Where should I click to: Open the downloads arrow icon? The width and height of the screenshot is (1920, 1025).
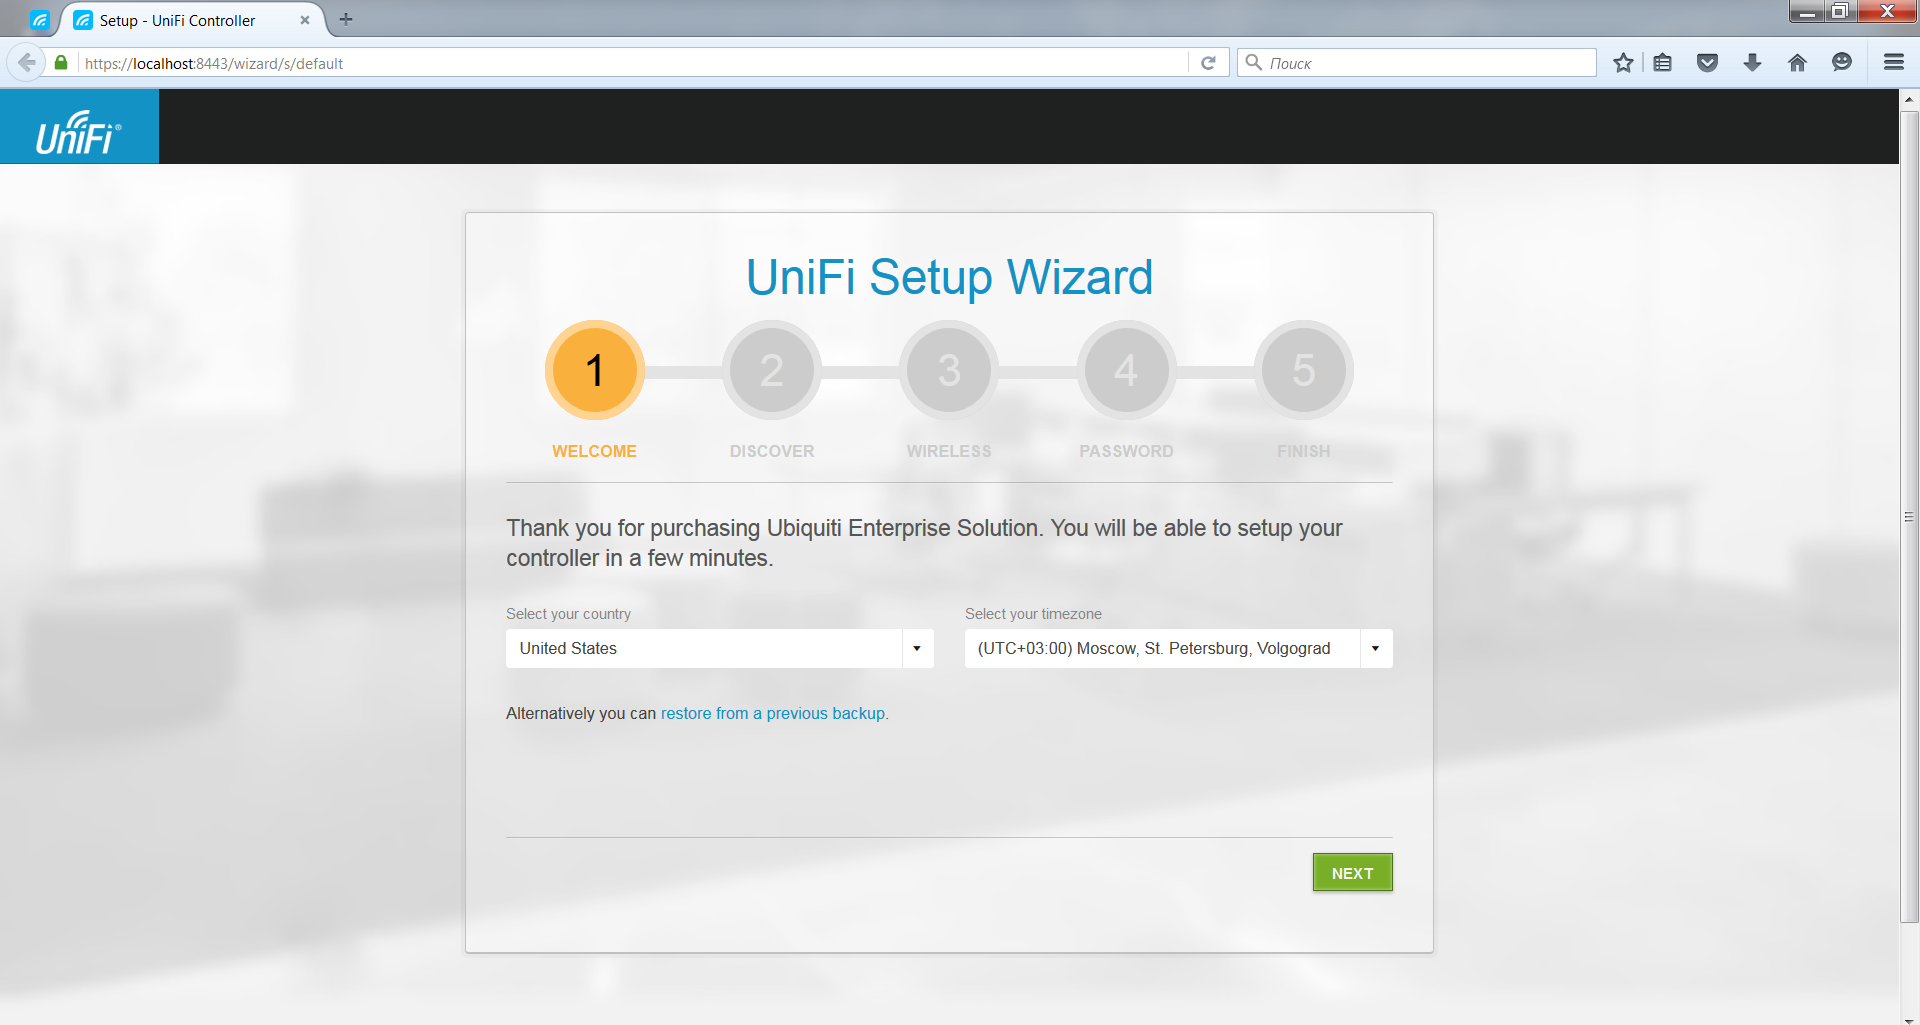click(x=1752, y=63)
